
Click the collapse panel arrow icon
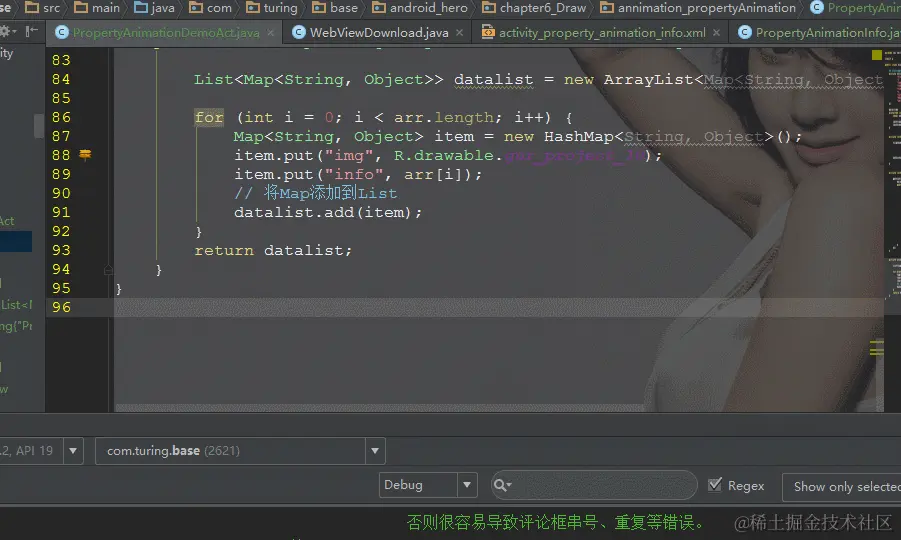(x=32, y=31)
